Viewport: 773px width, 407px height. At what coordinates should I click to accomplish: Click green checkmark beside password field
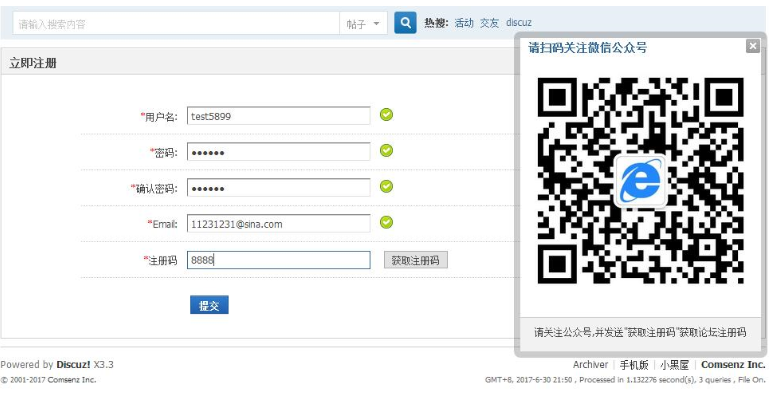(386, 151)
